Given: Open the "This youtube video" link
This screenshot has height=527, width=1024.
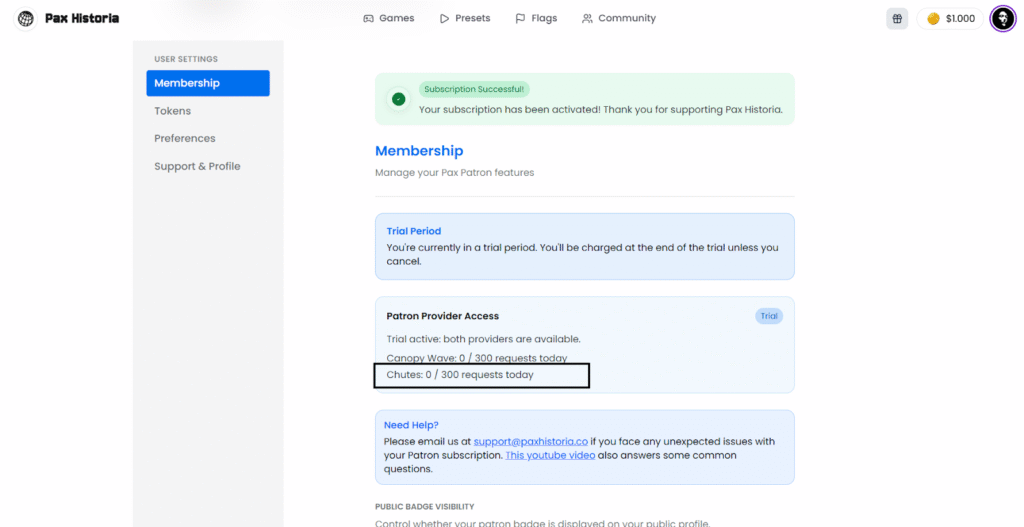Looking at the screenshot, I should pos(550,455).
